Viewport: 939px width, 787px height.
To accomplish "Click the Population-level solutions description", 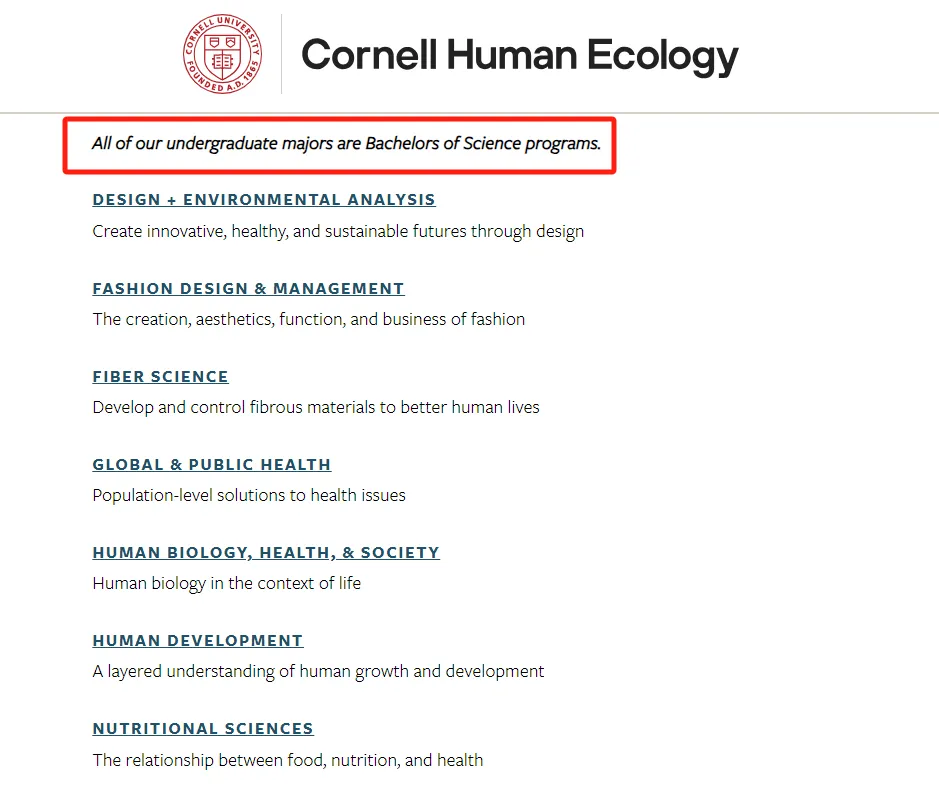I will 249,495.
